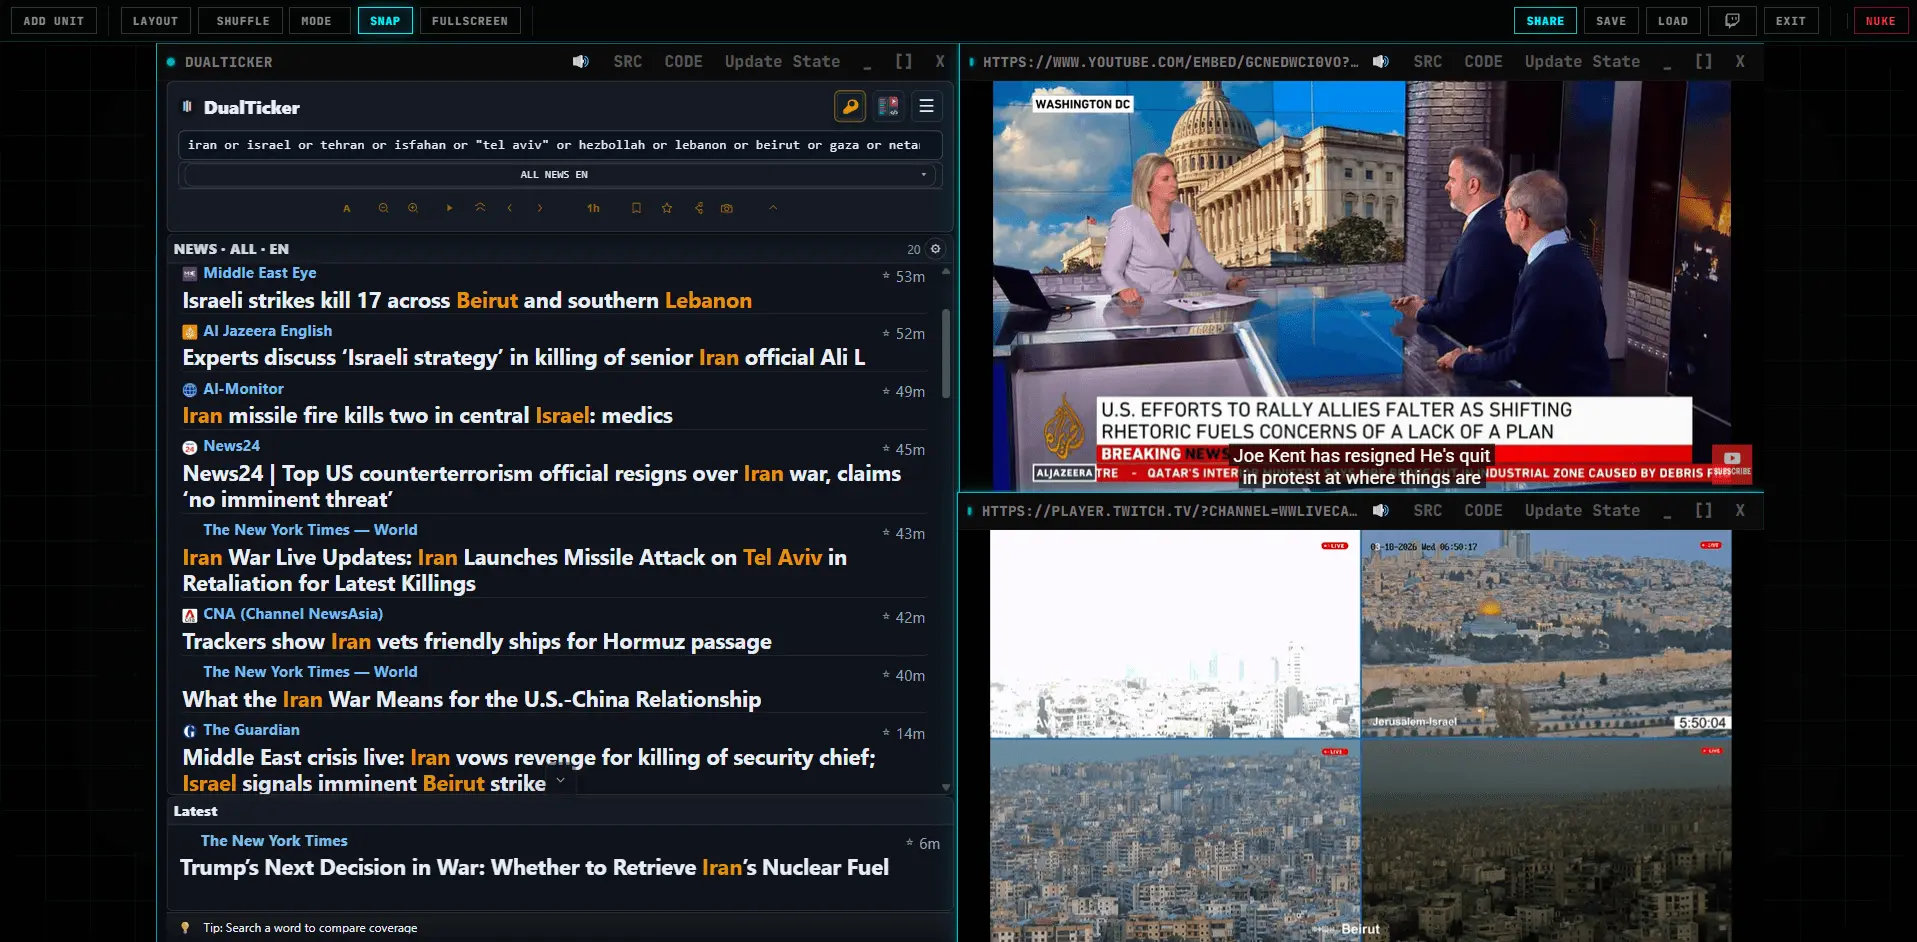This screenshot has width=1917, height=942.
Task: Click the font size 'A' icon
Action: click(347, 208)
